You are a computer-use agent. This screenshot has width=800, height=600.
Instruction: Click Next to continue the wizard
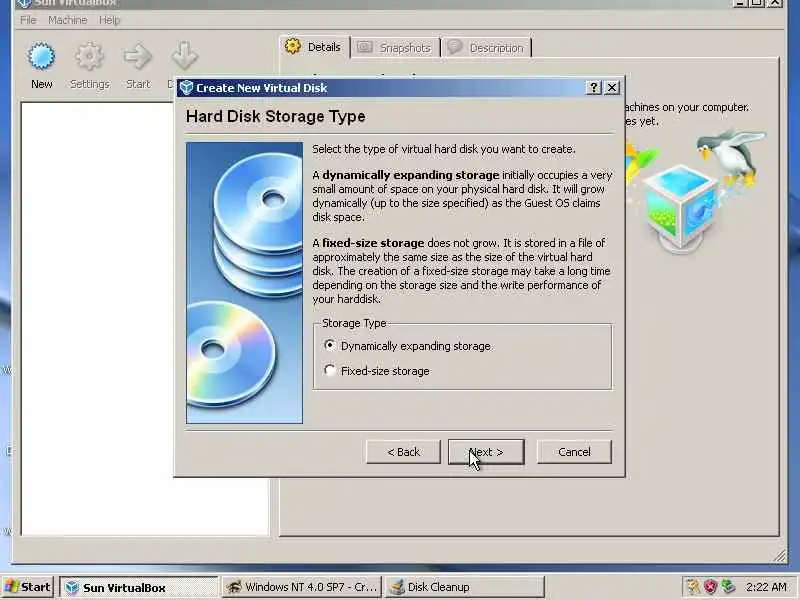point(486,452)
